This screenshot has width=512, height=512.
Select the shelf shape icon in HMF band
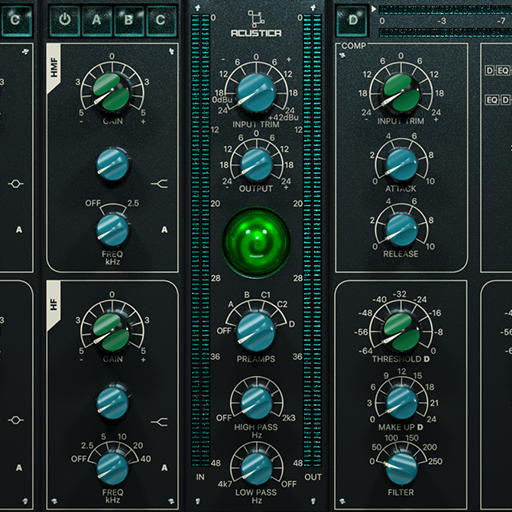click(159, 183)
